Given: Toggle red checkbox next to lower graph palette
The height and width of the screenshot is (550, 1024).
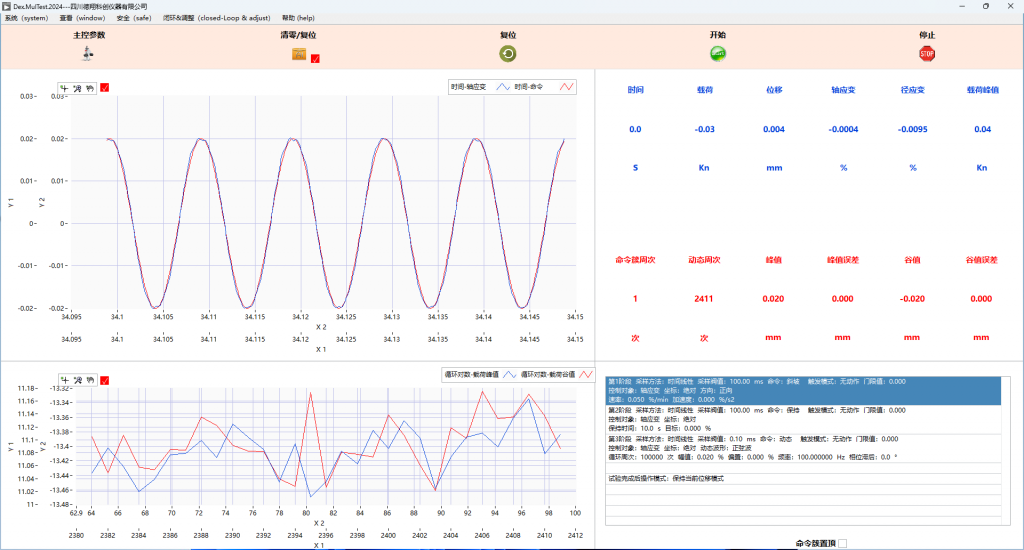Looking at the screenshot, I should [x=105, y=380].
